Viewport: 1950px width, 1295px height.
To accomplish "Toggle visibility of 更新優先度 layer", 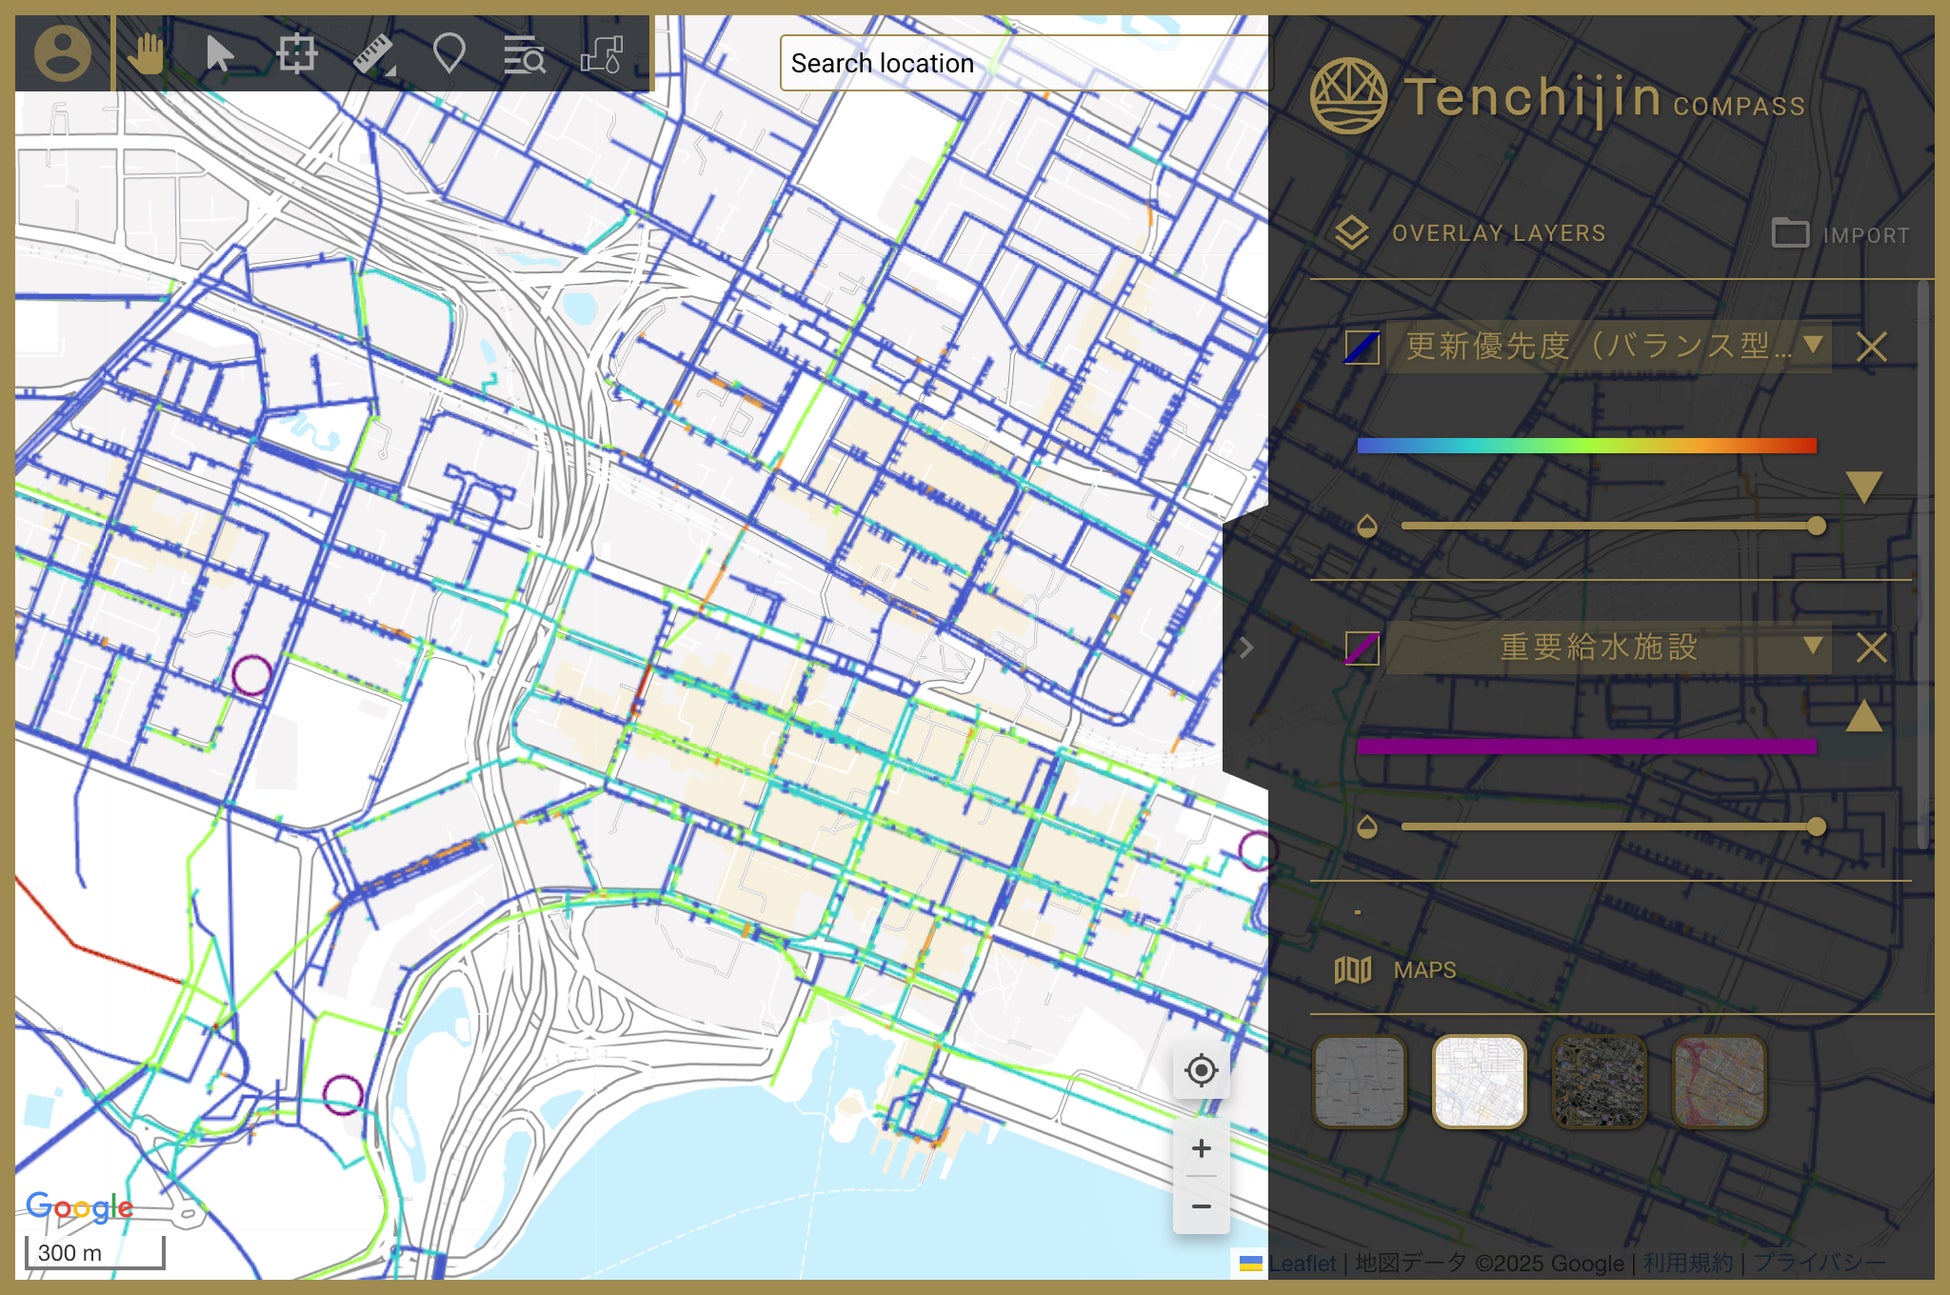I will pyautogui.click(x=1362, y=347).
